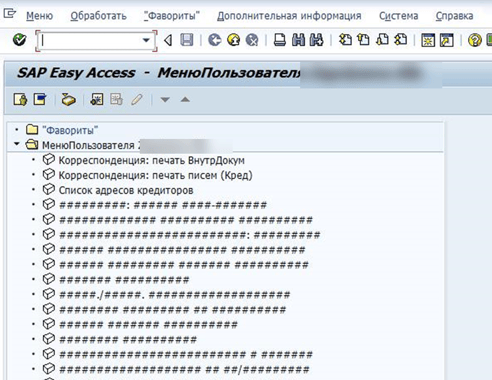
Task: Create a new session with the window icon
Action: pos(428,40)
